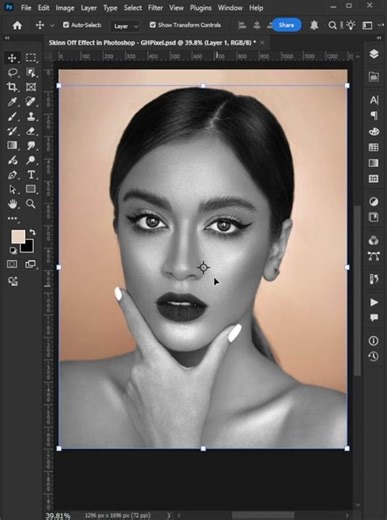Select the Smudge tool
Screen dimensions: 387x520
[31, 145]
